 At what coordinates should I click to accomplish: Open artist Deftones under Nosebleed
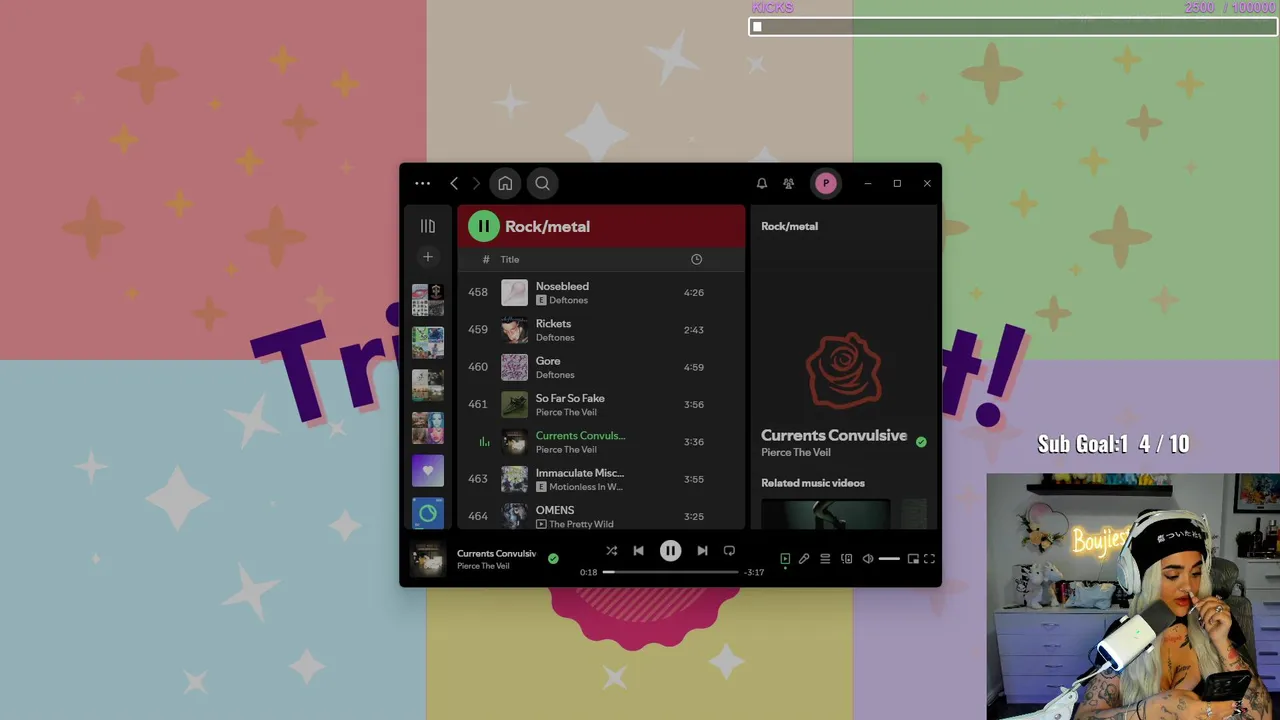(x=569, y=300)
